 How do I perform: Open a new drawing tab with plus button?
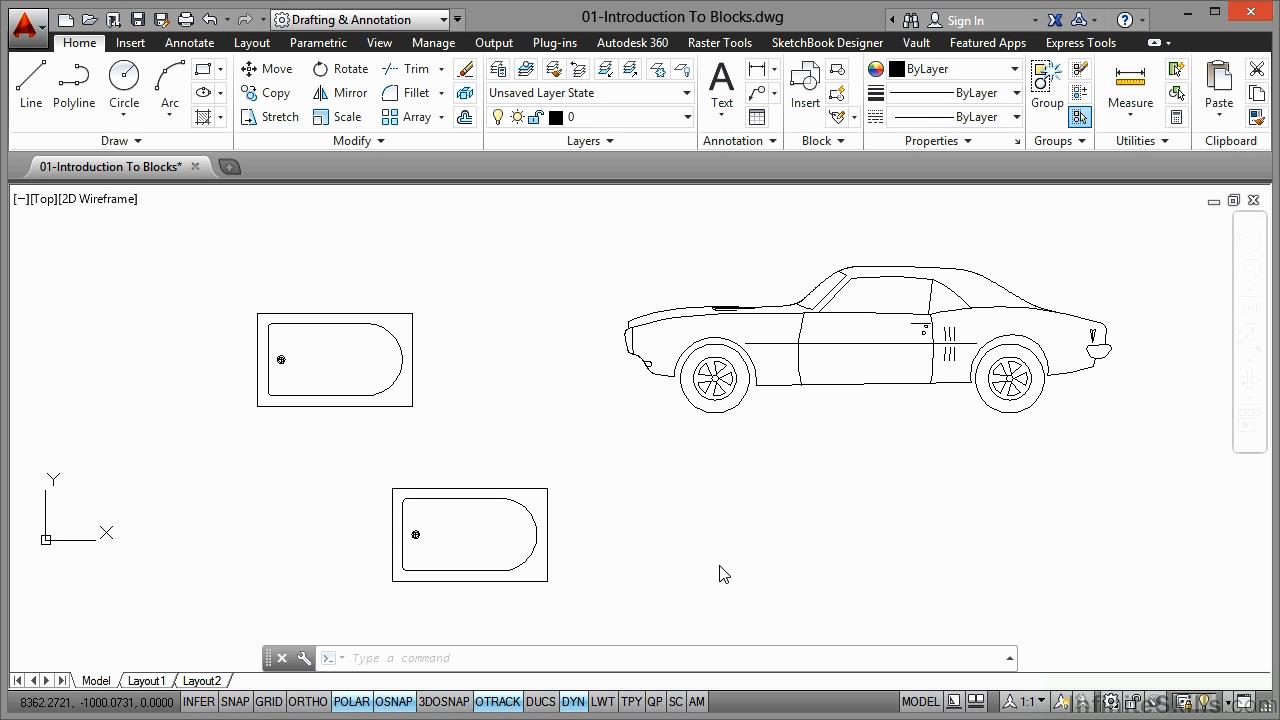[x=229, y=167]
